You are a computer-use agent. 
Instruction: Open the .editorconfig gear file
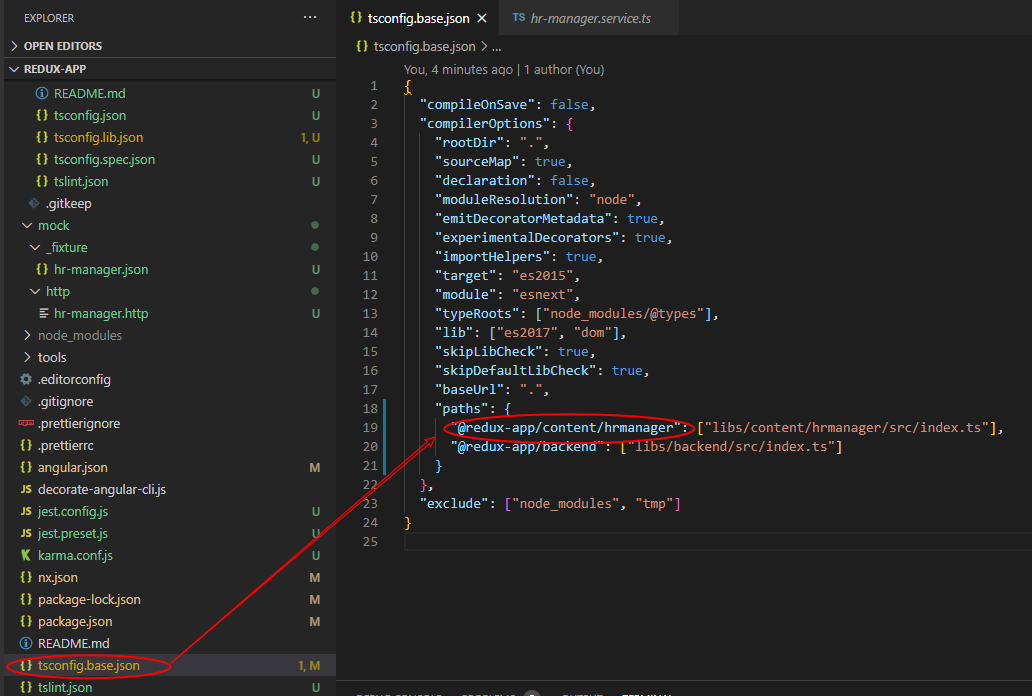[x=74, y=379]
